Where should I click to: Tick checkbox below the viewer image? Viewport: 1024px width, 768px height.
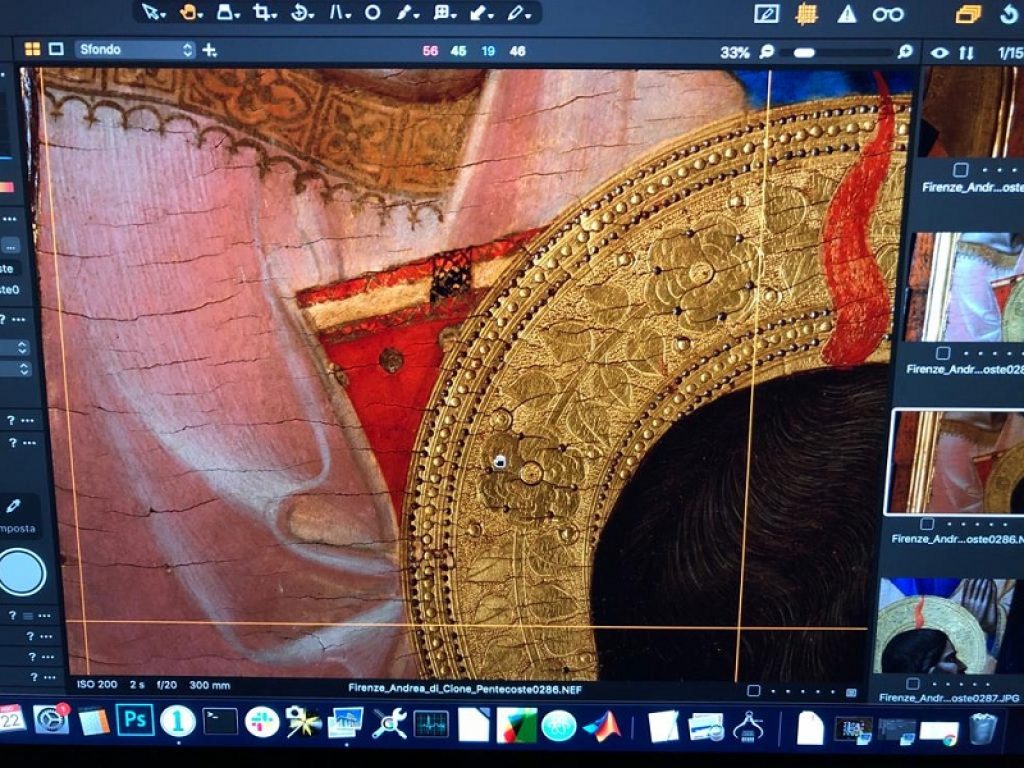pyautogui.click(x=754, y=690)
